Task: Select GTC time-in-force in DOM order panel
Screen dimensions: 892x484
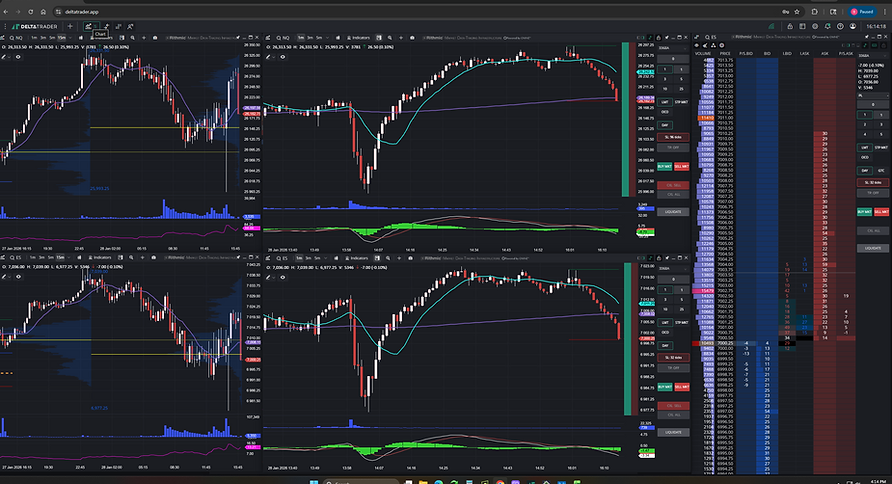Action: tap(881, 171)
